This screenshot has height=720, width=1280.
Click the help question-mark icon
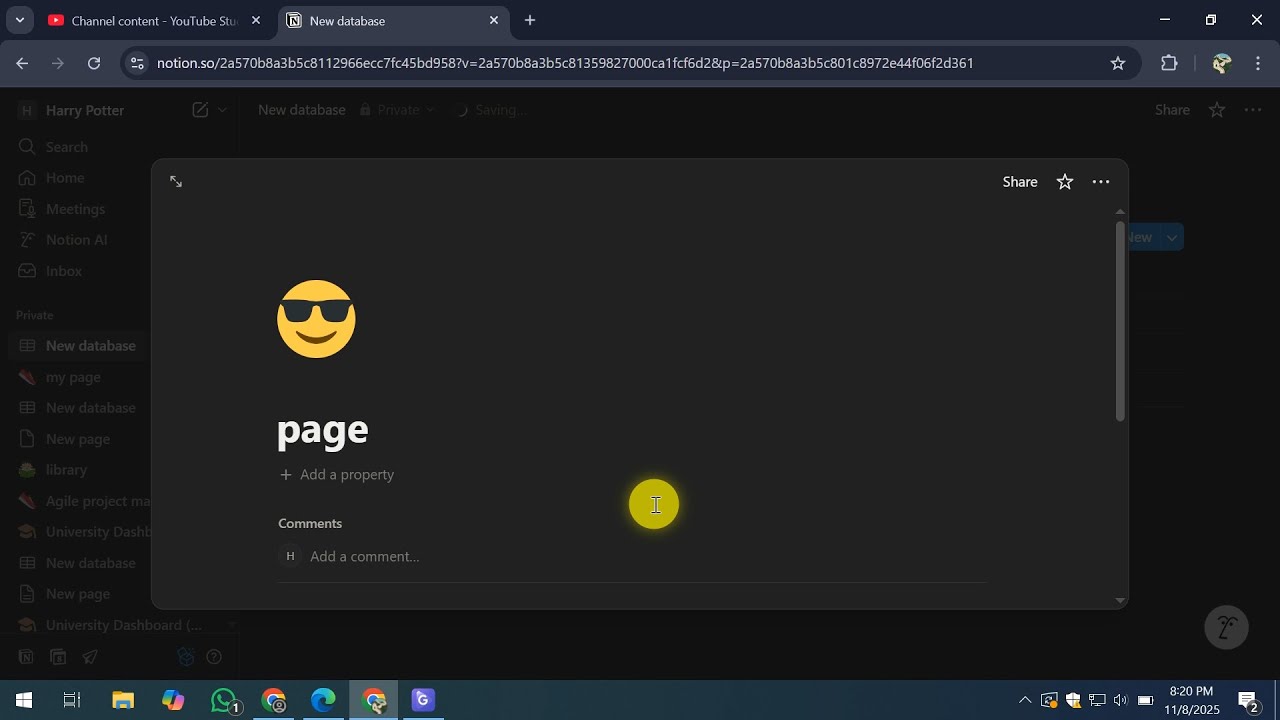214,657
